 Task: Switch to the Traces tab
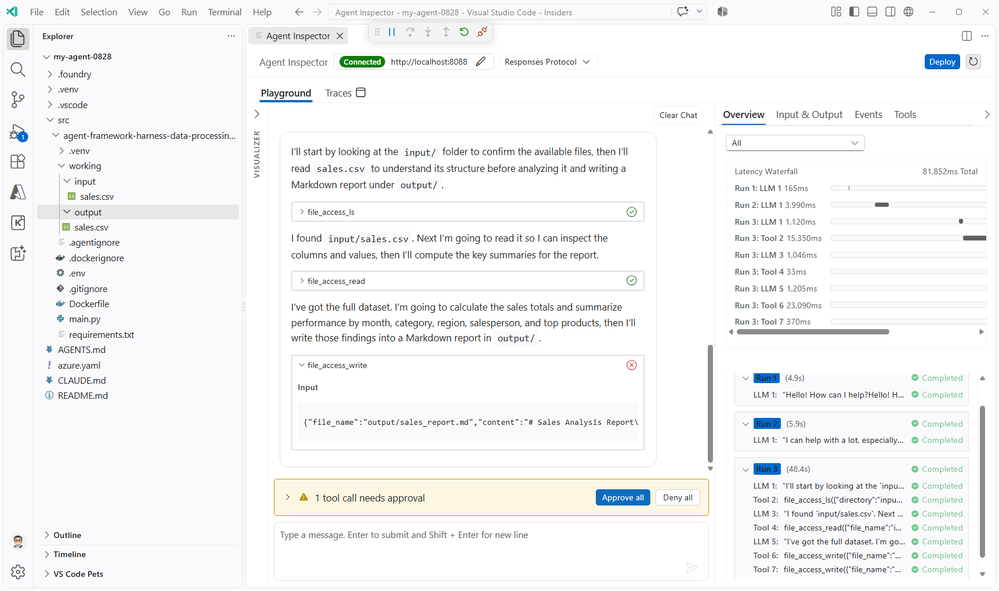pyautogui.click(x=345, y=93)
